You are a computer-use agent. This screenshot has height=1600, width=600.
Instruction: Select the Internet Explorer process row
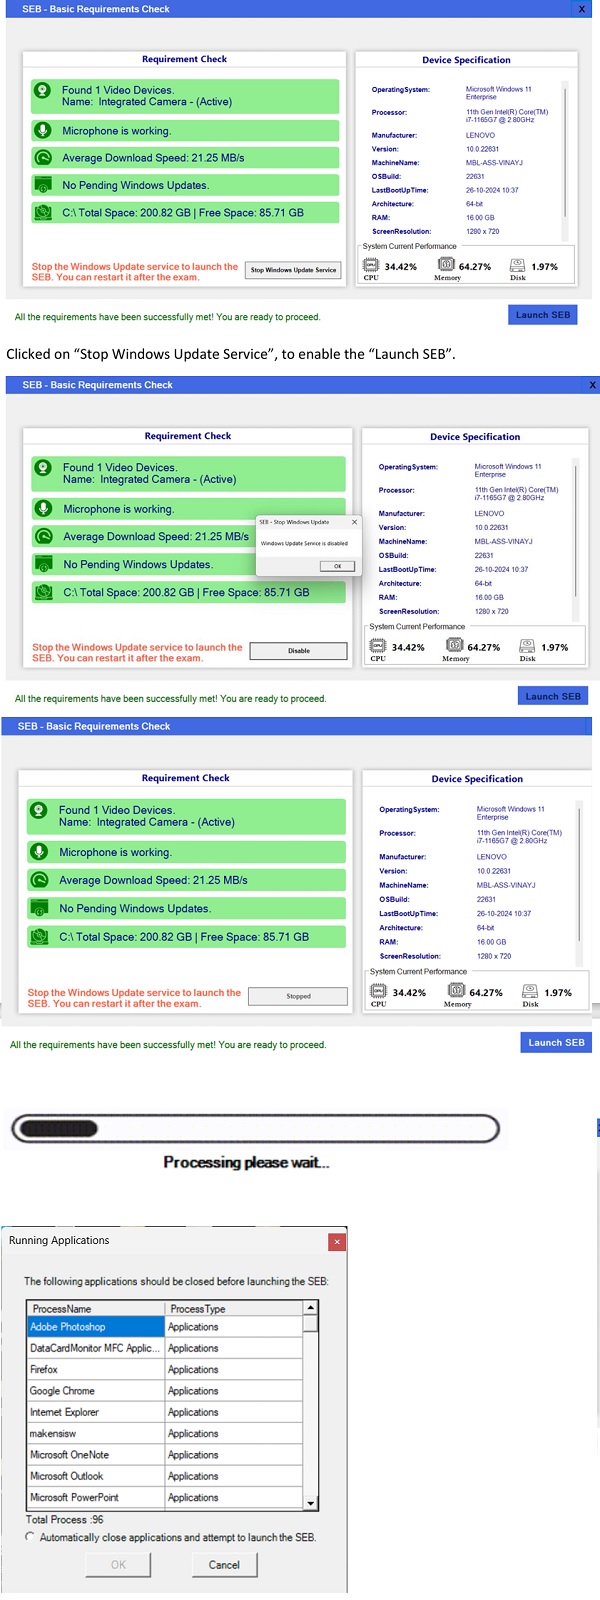[x=166, y=1412]
